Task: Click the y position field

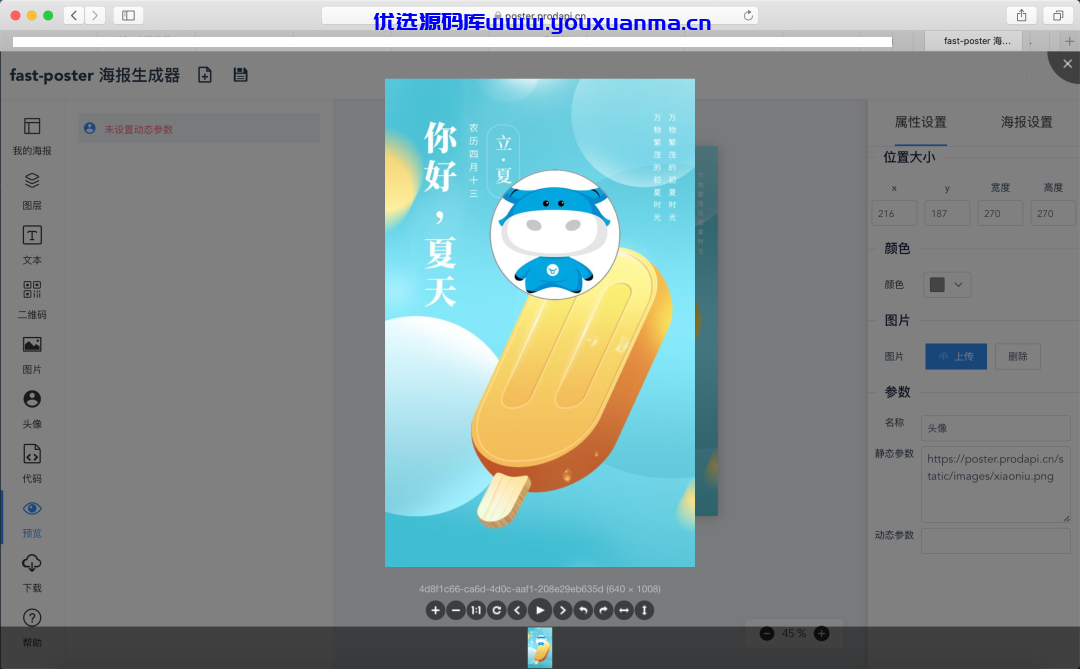Action: (947, 214)
